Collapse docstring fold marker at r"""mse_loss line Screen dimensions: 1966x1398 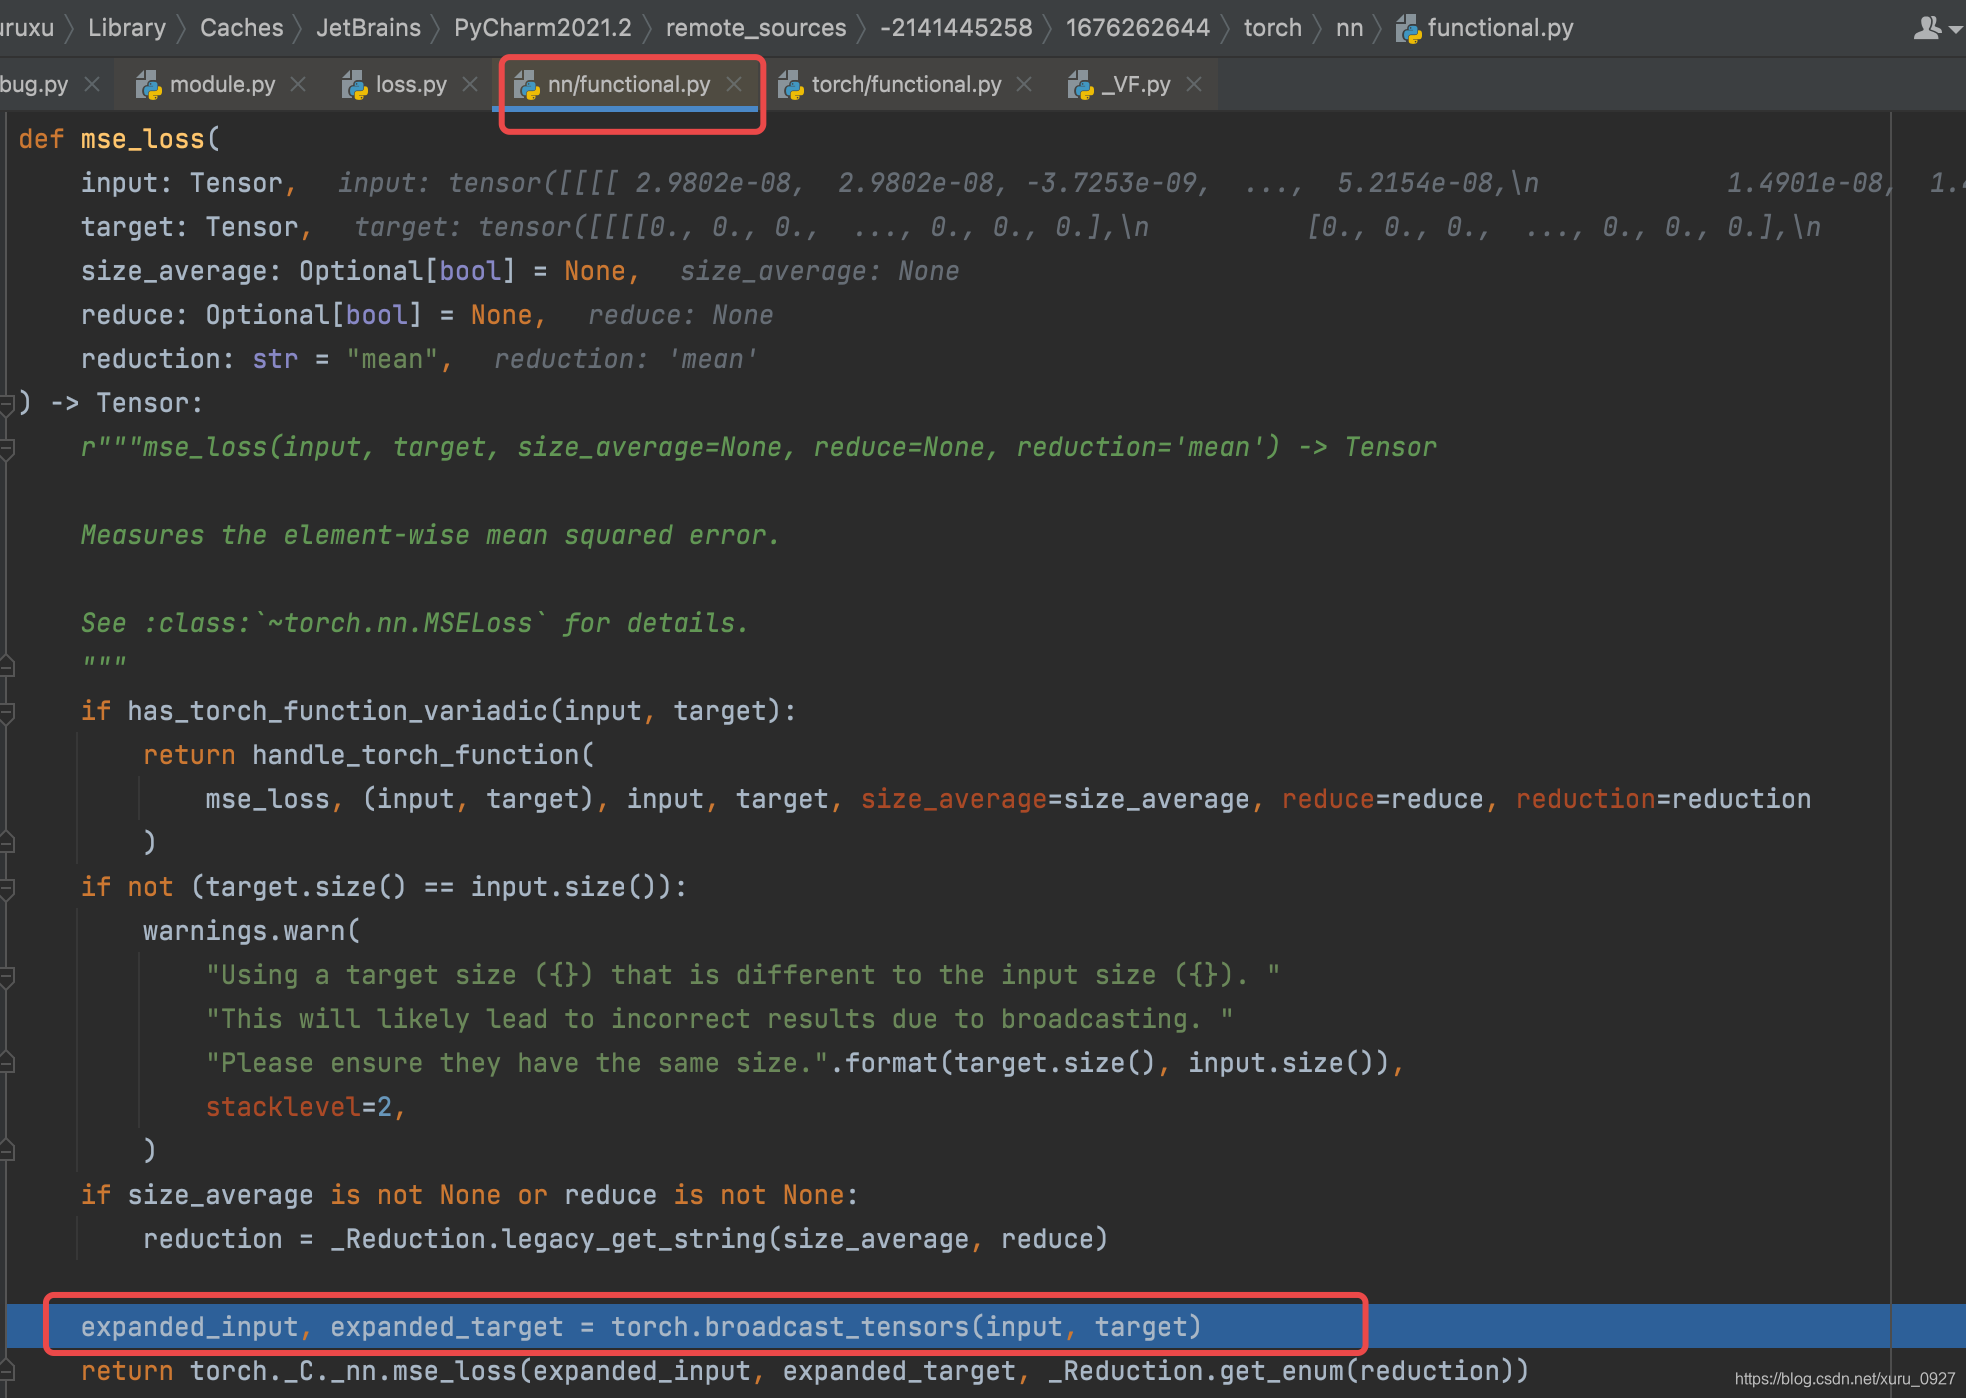pyautogui.click(x=7, y=450)
